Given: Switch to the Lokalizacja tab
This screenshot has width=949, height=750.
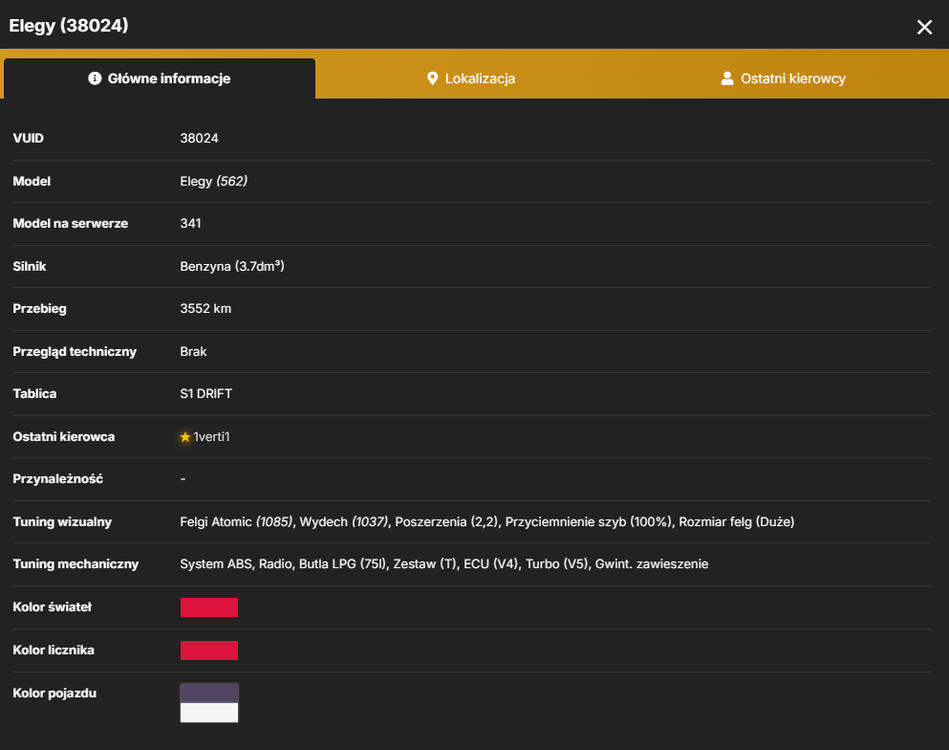Looking at the screenshot, I should coord(471,78).
